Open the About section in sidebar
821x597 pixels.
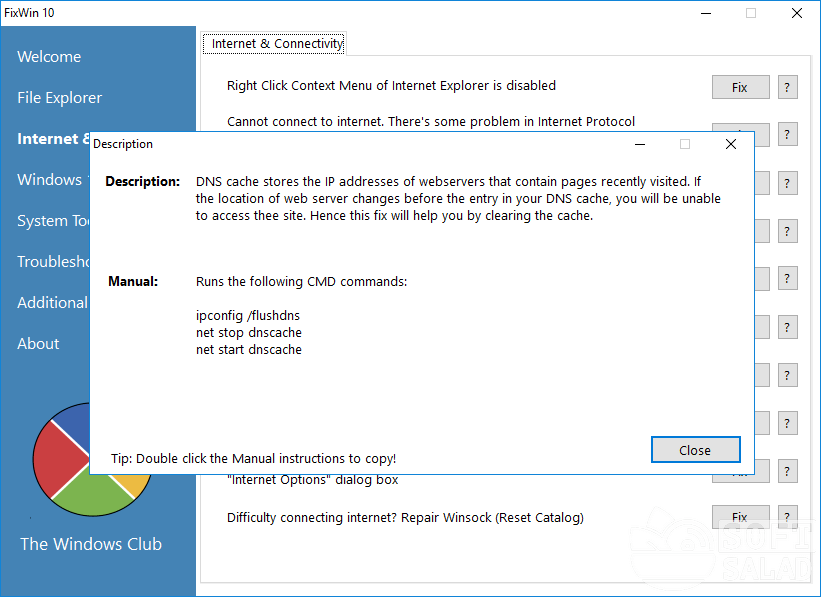[x=38, y=344]
